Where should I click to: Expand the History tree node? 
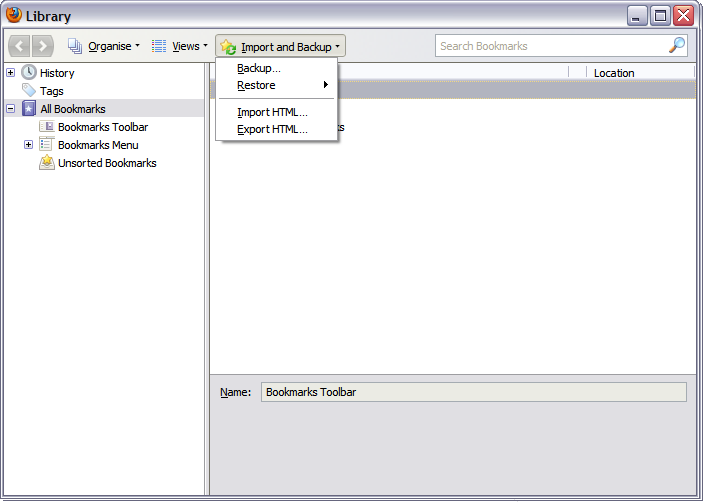tap(11, 73)
